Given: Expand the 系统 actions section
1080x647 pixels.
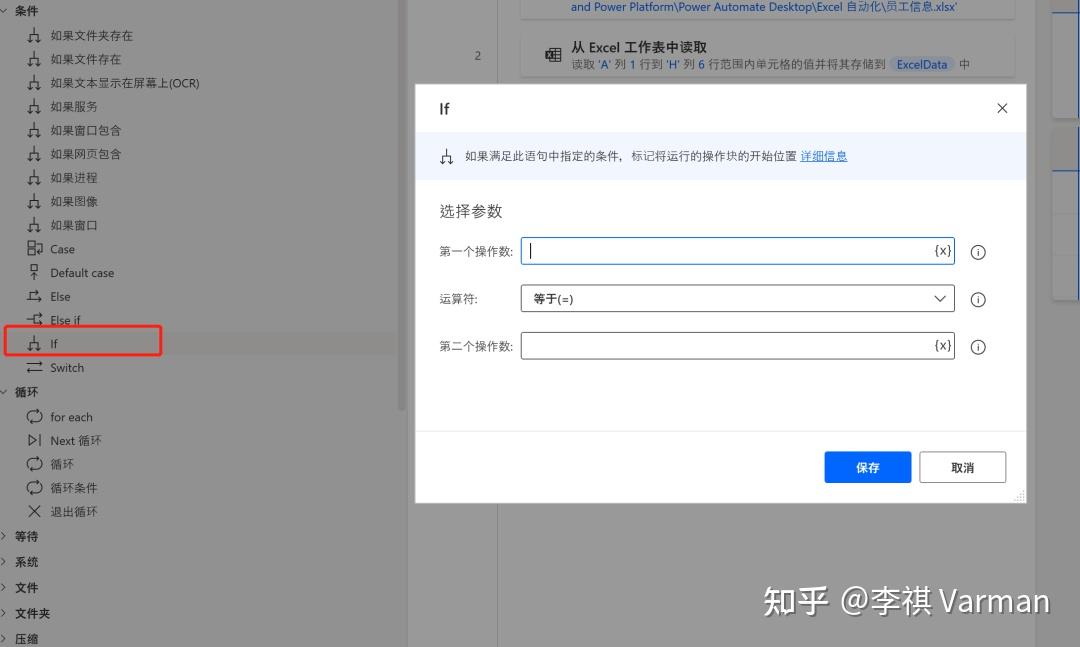Looking at the screenshot, I should 8,562.
